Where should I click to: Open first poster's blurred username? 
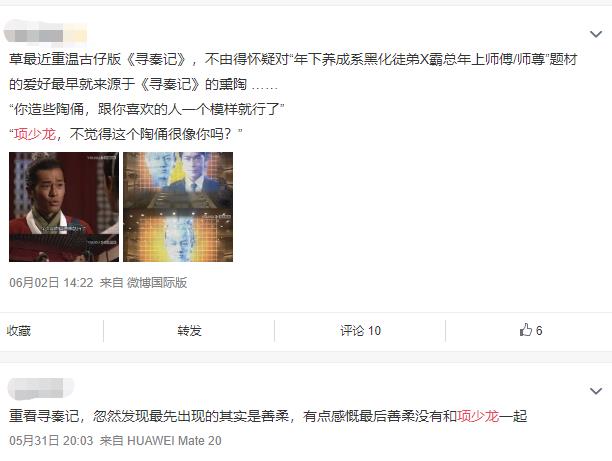45,33
